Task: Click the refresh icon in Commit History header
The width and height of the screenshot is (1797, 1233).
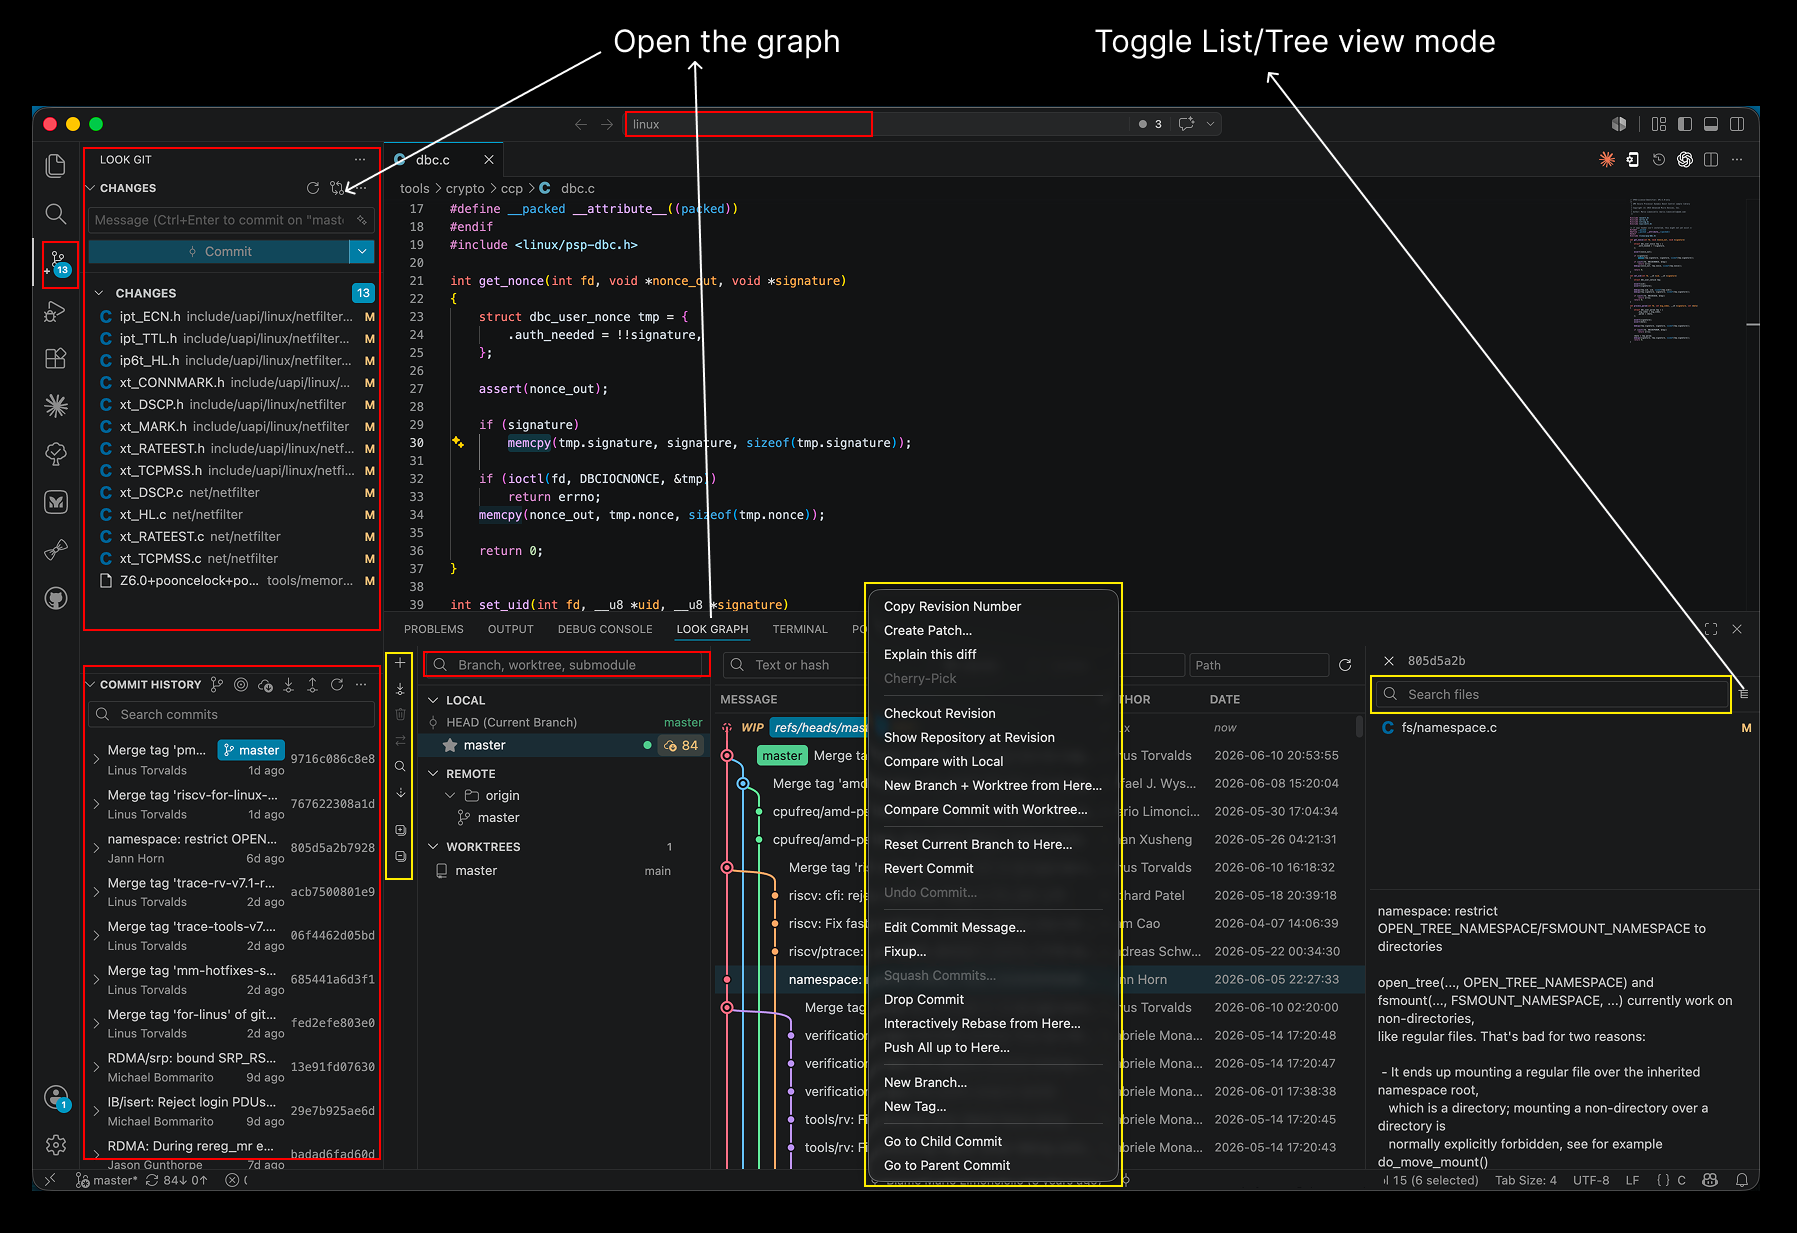Action: (x=337, y=685)
